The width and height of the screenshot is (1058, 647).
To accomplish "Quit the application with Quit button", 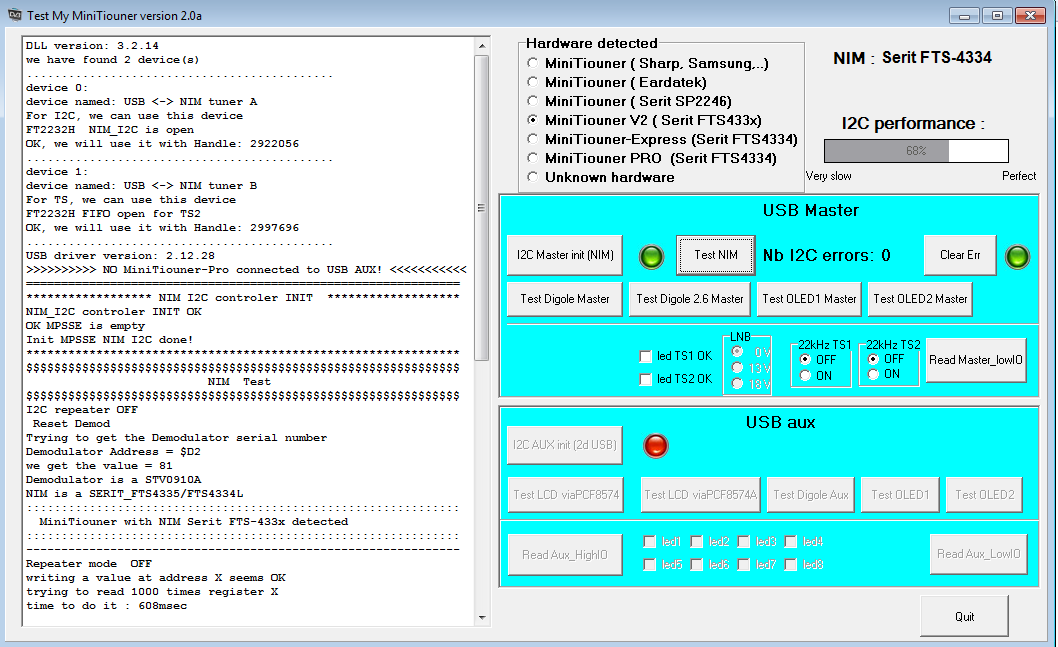I will point(964,616).
